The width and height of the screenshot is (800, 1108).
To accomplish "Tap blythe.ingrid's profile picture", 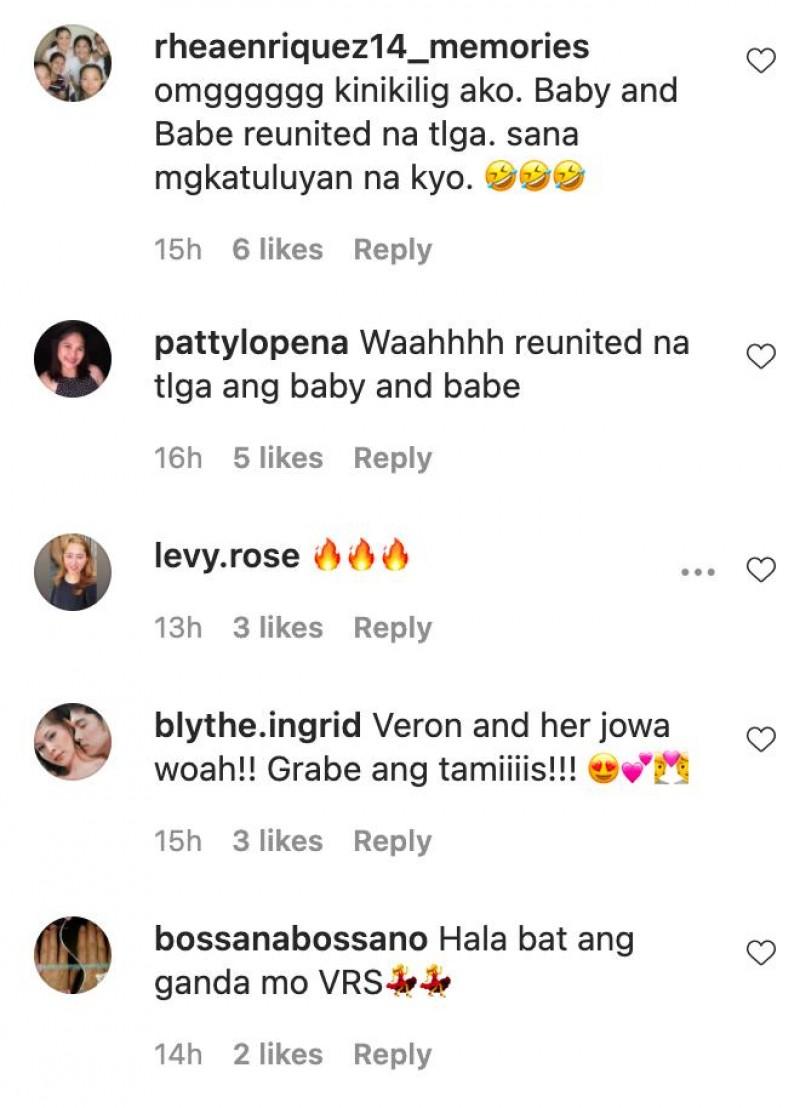I will tap(73, 741).
